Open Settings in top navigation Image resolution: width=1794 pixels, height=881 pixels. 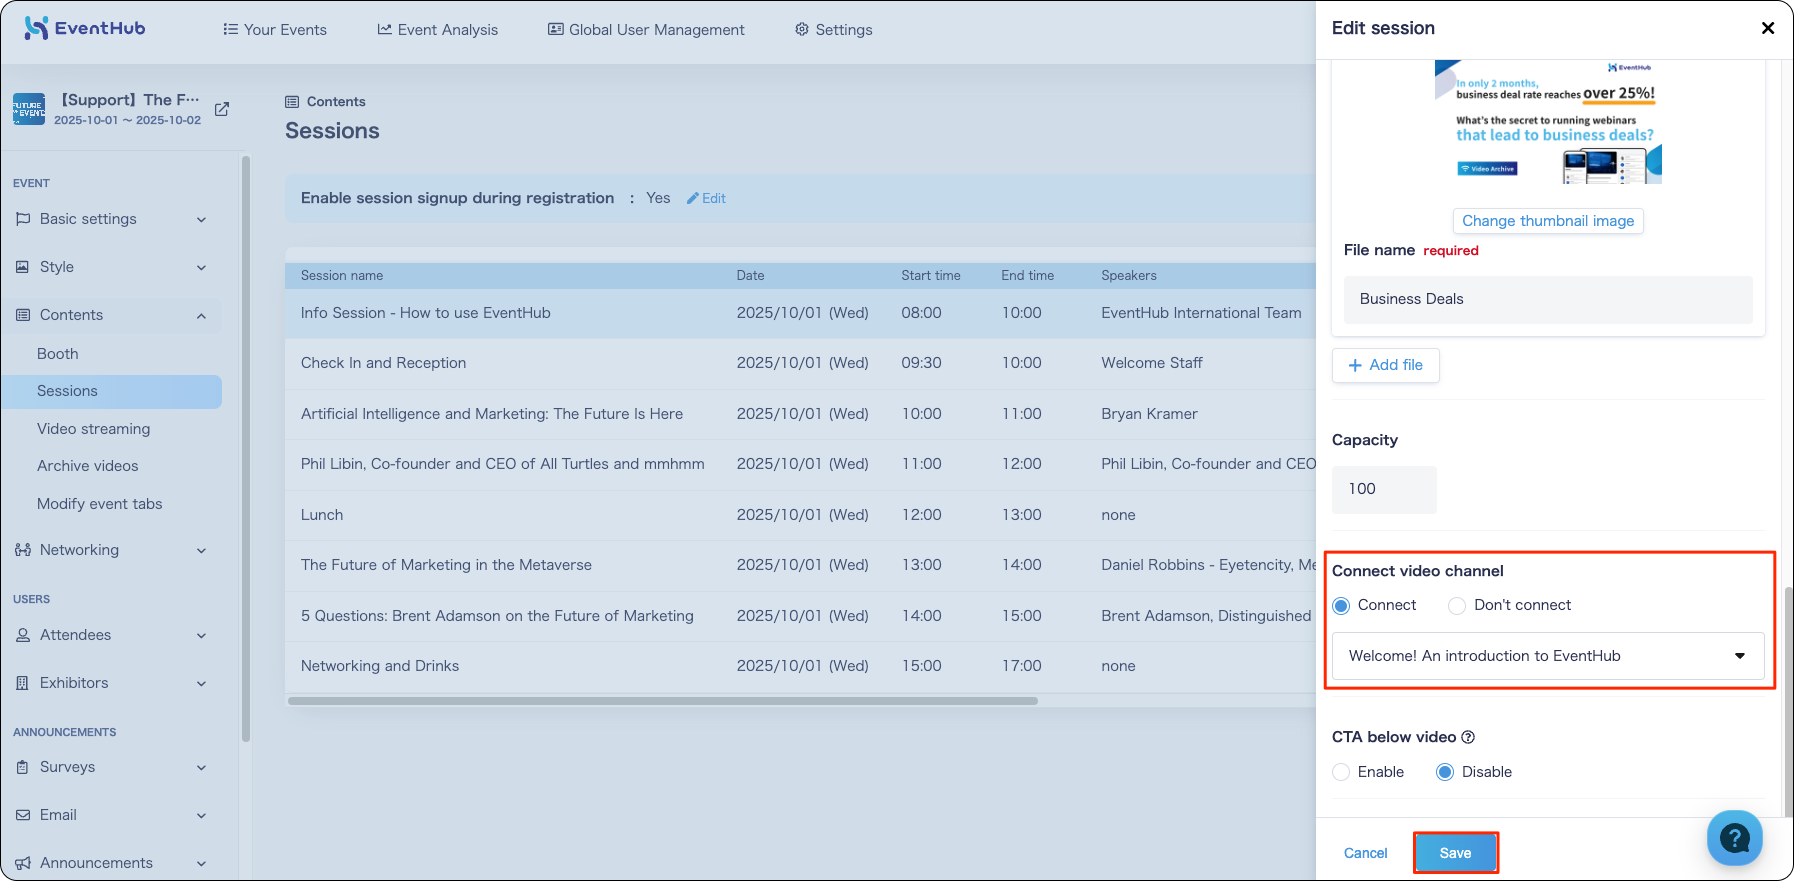point(833,30)
